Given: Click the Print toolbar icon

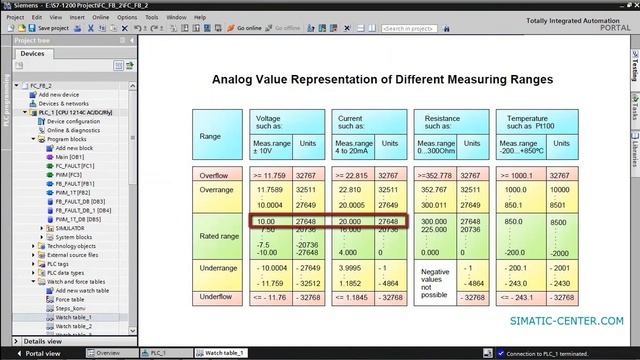Looking at the screenshot, I should tap(78, 28).
